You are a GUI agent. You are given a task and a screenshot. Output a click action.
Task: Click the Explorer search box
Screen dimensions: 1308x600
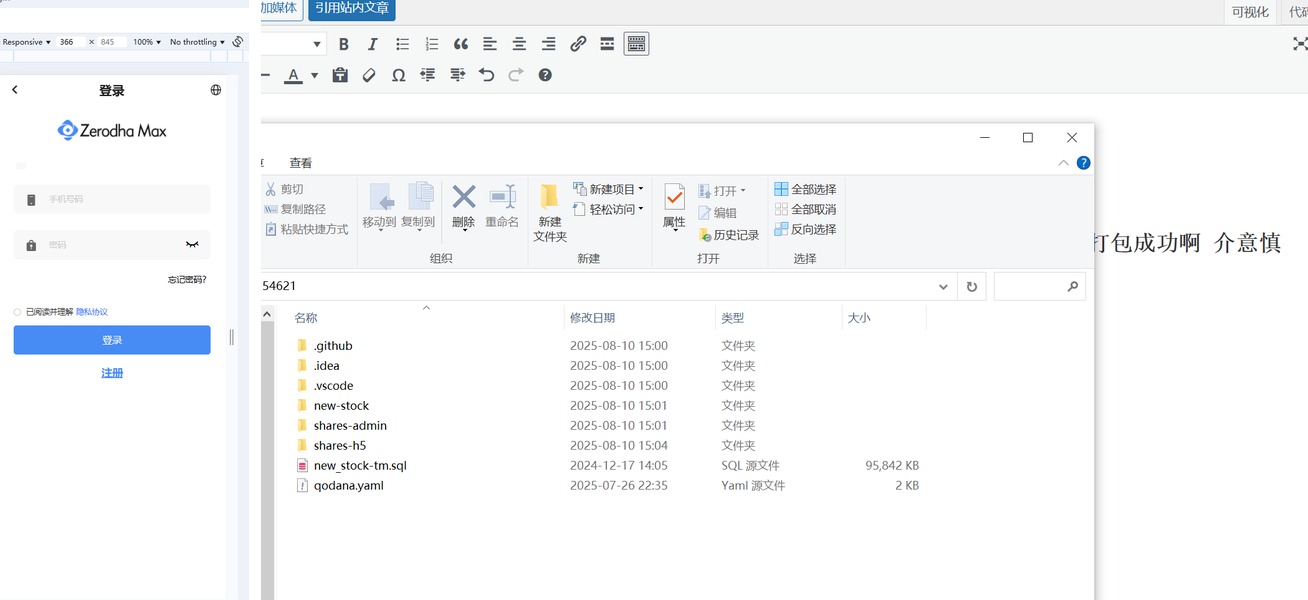pos(1039,286)
